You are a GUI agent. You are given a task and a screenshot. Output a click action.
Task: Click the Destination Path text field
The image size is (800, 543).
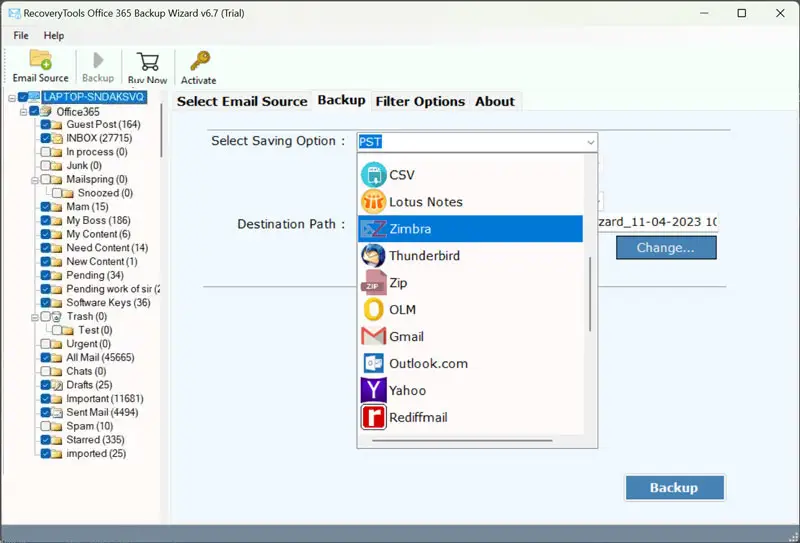point(658,222)
